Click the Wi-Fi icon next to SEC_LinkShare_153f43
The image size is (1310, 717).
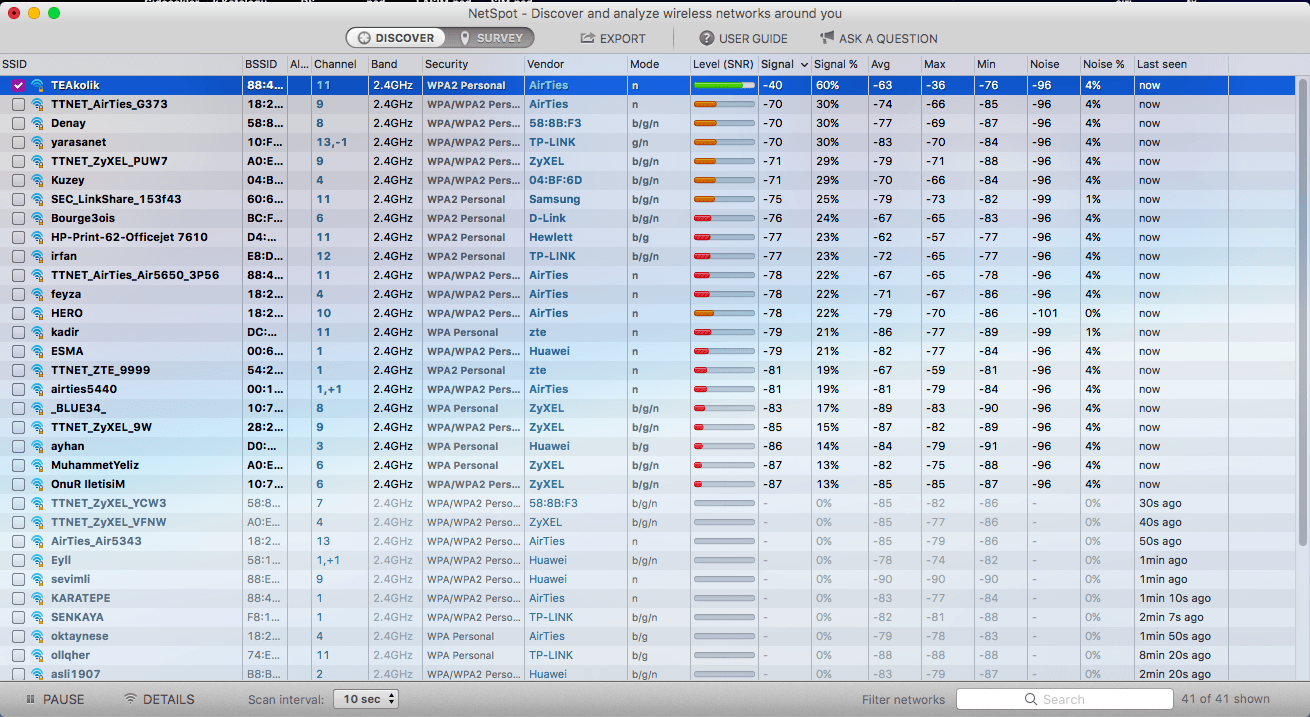(38, 199)
